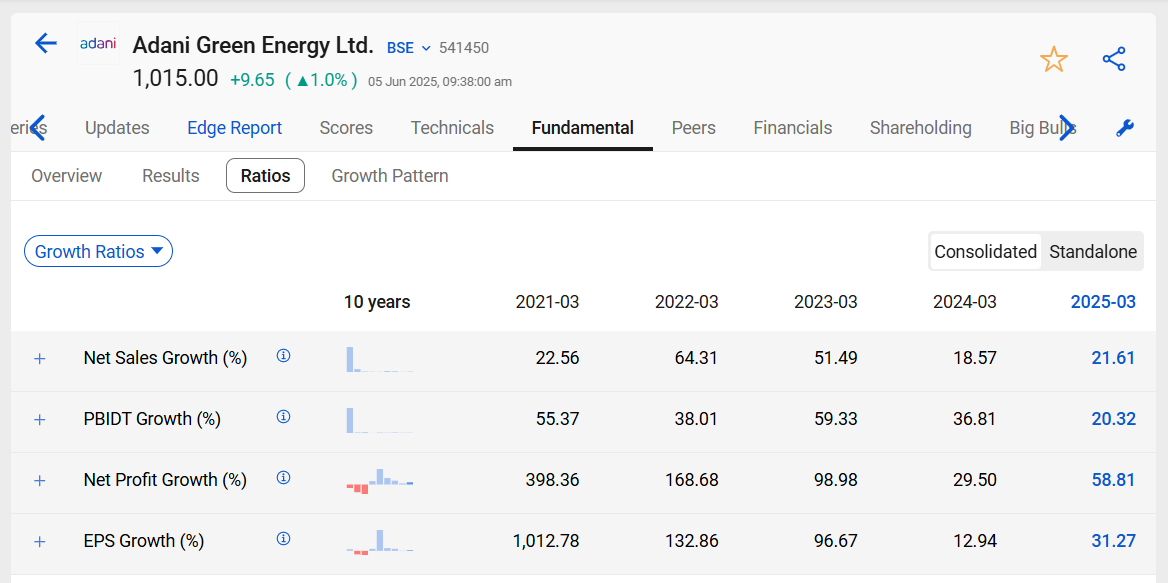Image resolution: width=1168 pixels, height=583 pixels.
Task: Click the 2025-03 column header
Action: coord(1103,302)
